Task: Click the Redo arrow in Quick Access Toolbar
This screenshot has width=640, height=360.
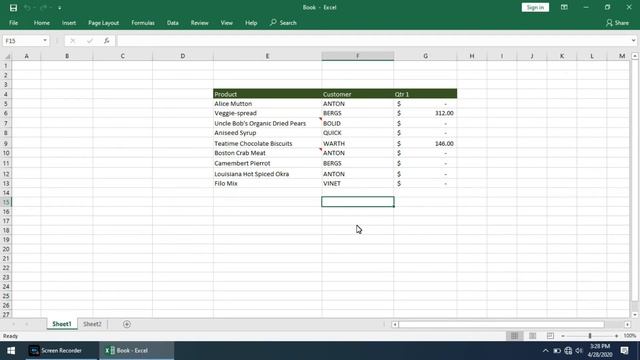Action: 43,8
